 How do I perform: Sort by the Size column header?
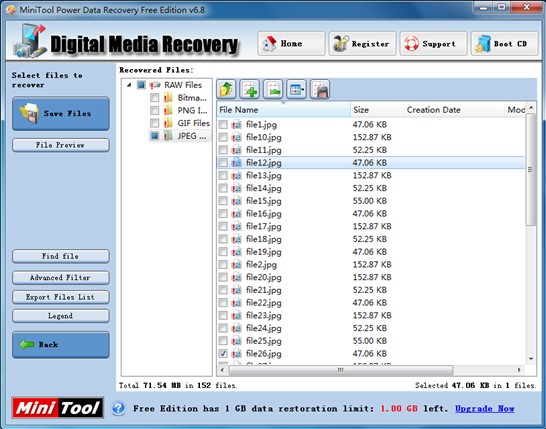click(377, 110)
